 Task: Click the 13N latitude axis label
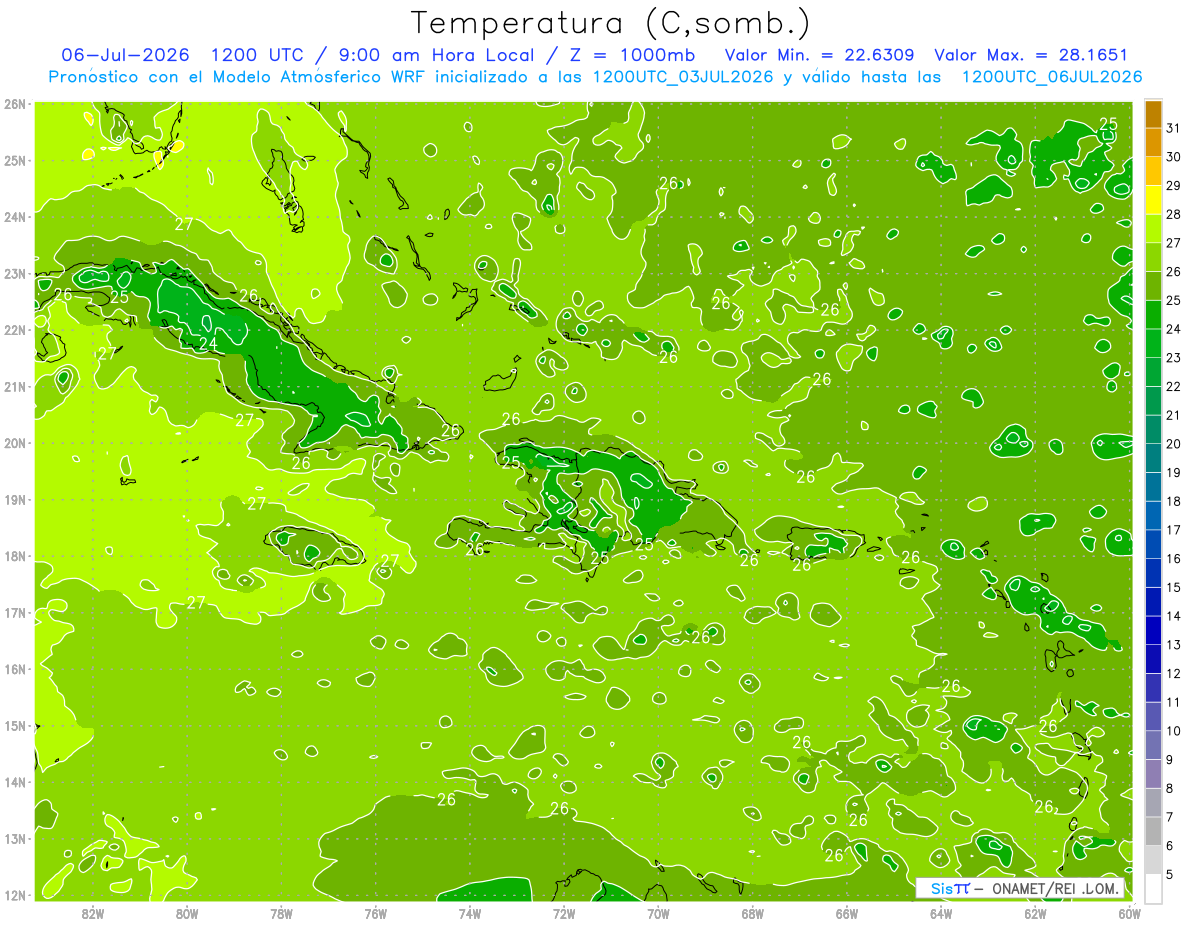click(x=14, y=838)
